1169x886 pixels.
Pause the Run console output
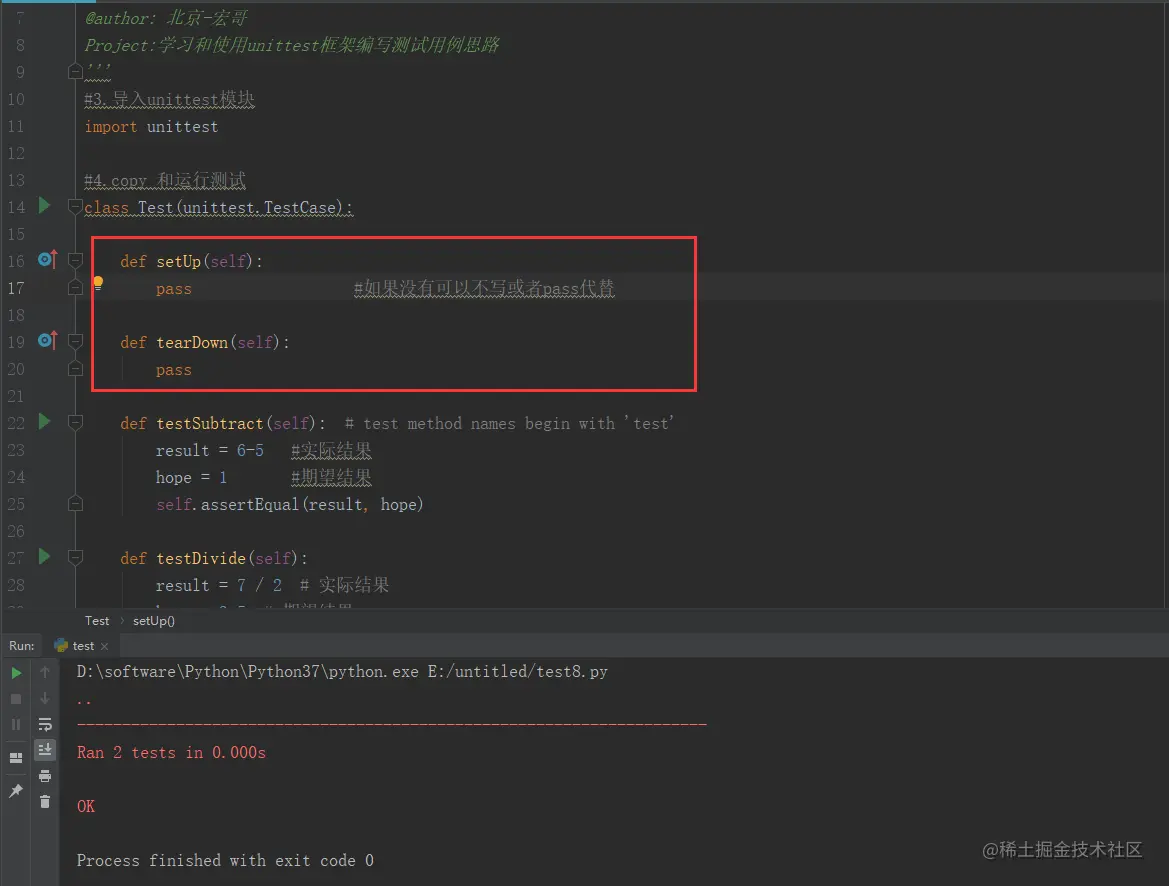[16, 724]
